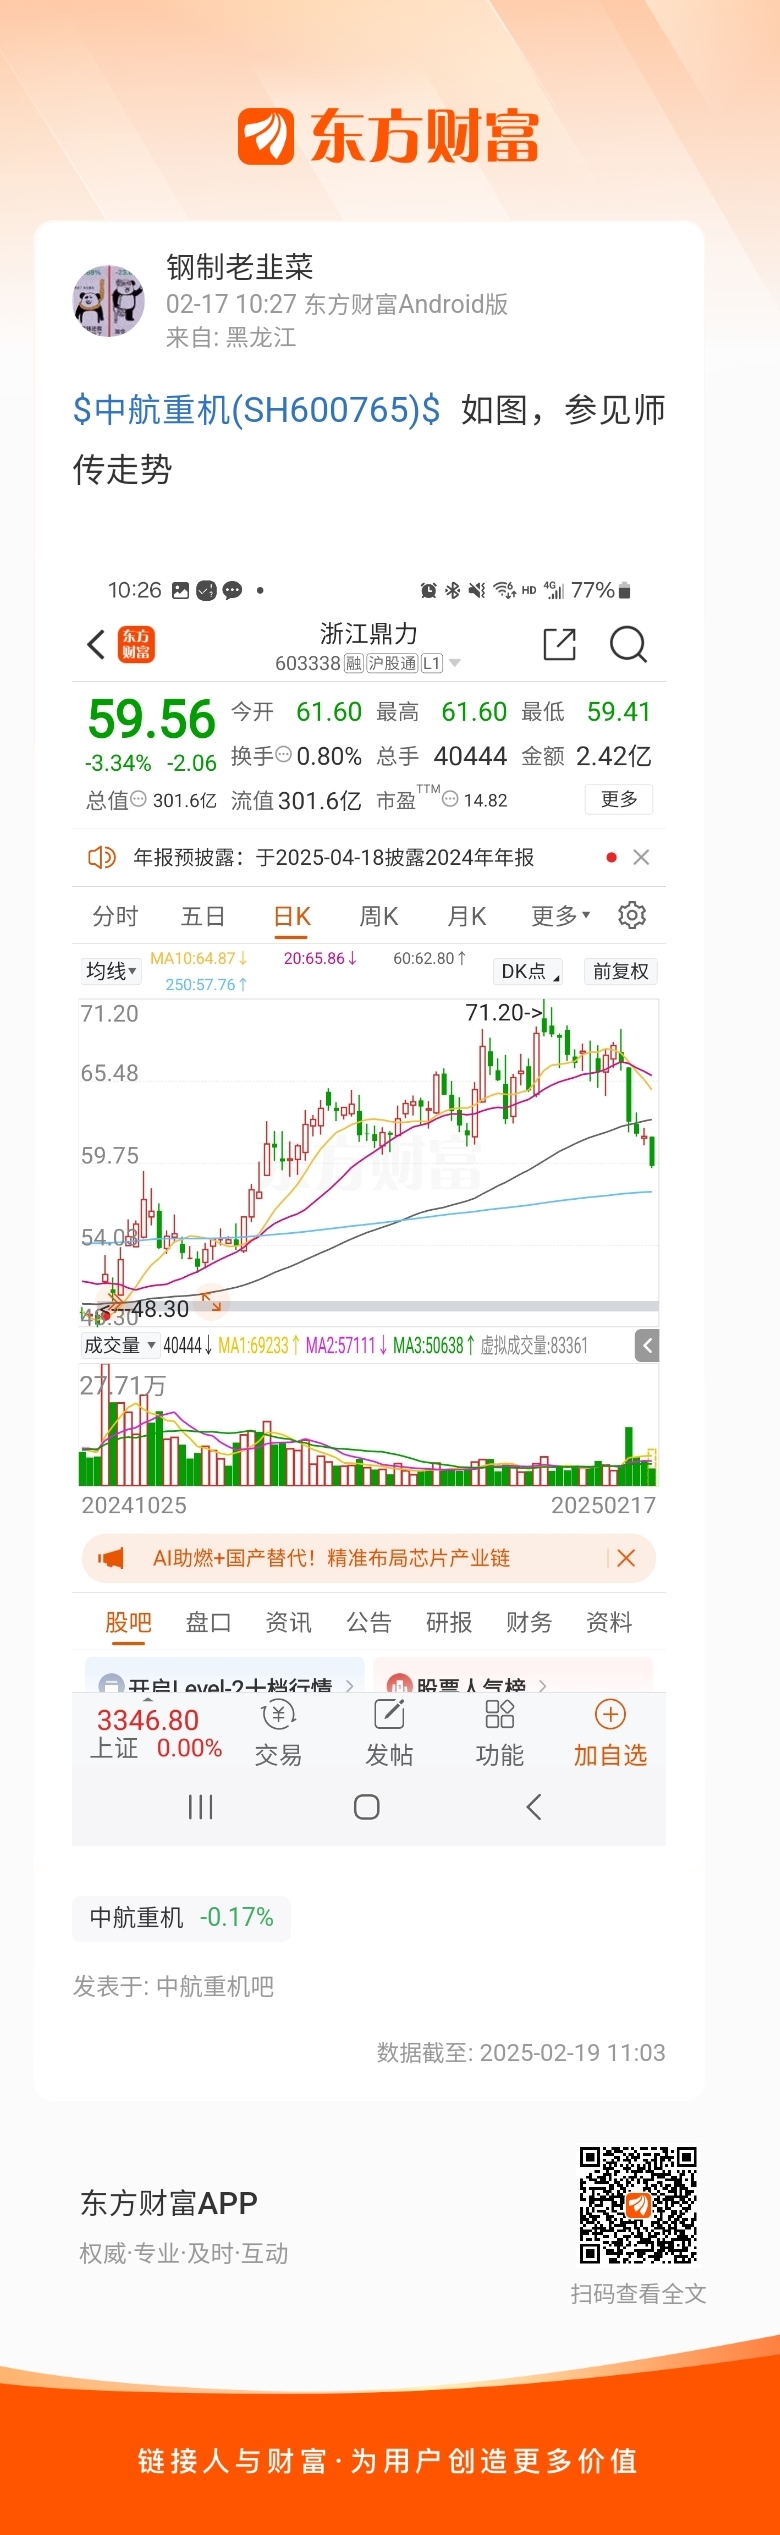Select the 分时 chart tab

click(115, 916)
